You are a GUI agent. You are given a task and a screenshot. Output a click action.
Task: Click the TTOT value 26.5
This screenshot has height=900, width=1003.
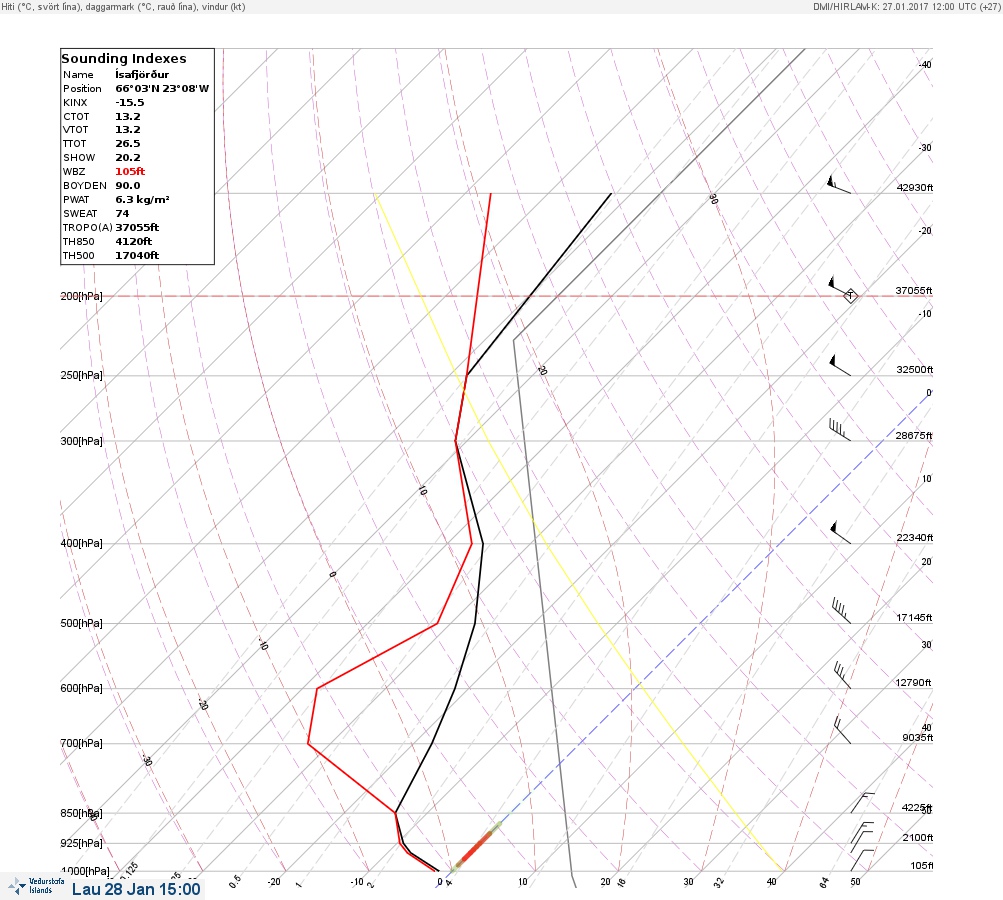click(128, 143)
